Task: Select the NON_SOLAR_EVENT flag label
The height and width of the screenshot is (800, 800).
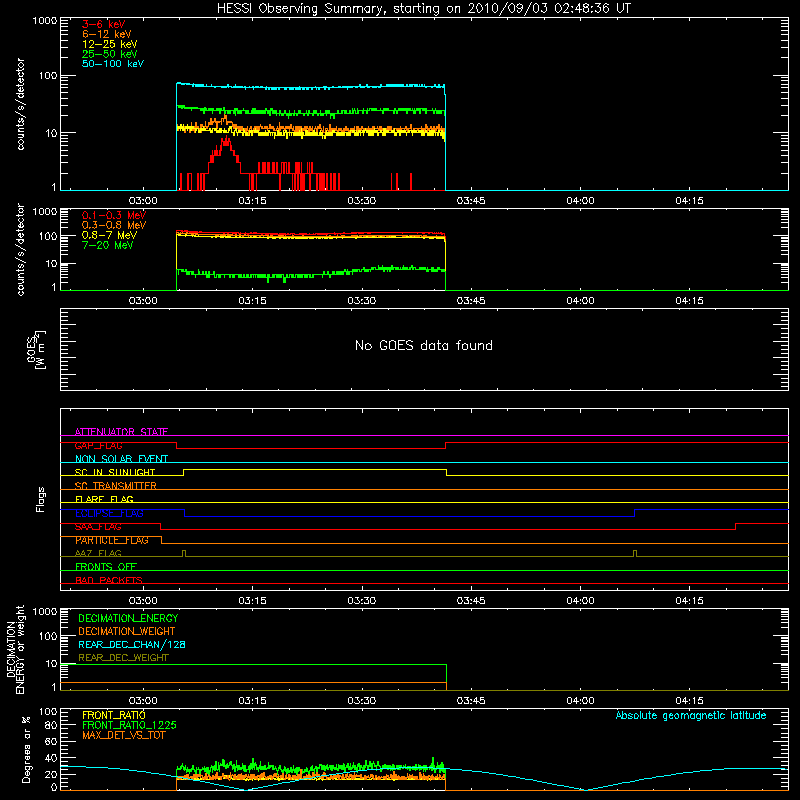Action: pyautogui.click(x=121, y=459)
